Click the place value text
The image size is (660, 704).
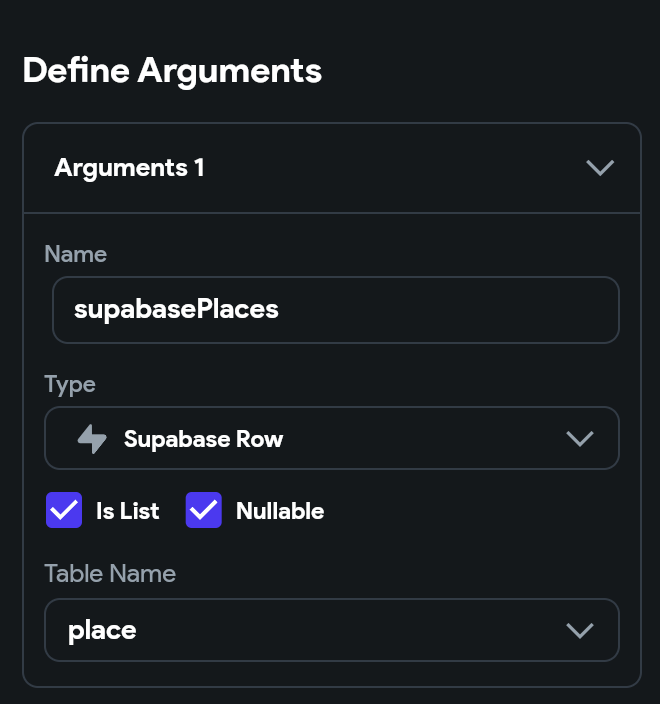pos(102,631)
